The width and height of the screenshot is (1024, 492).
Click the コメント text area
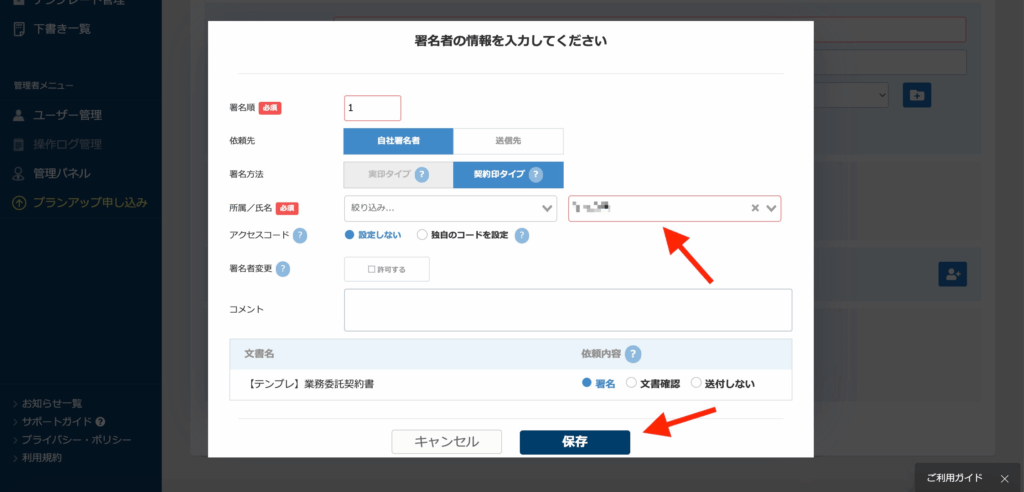pos(568,310)
